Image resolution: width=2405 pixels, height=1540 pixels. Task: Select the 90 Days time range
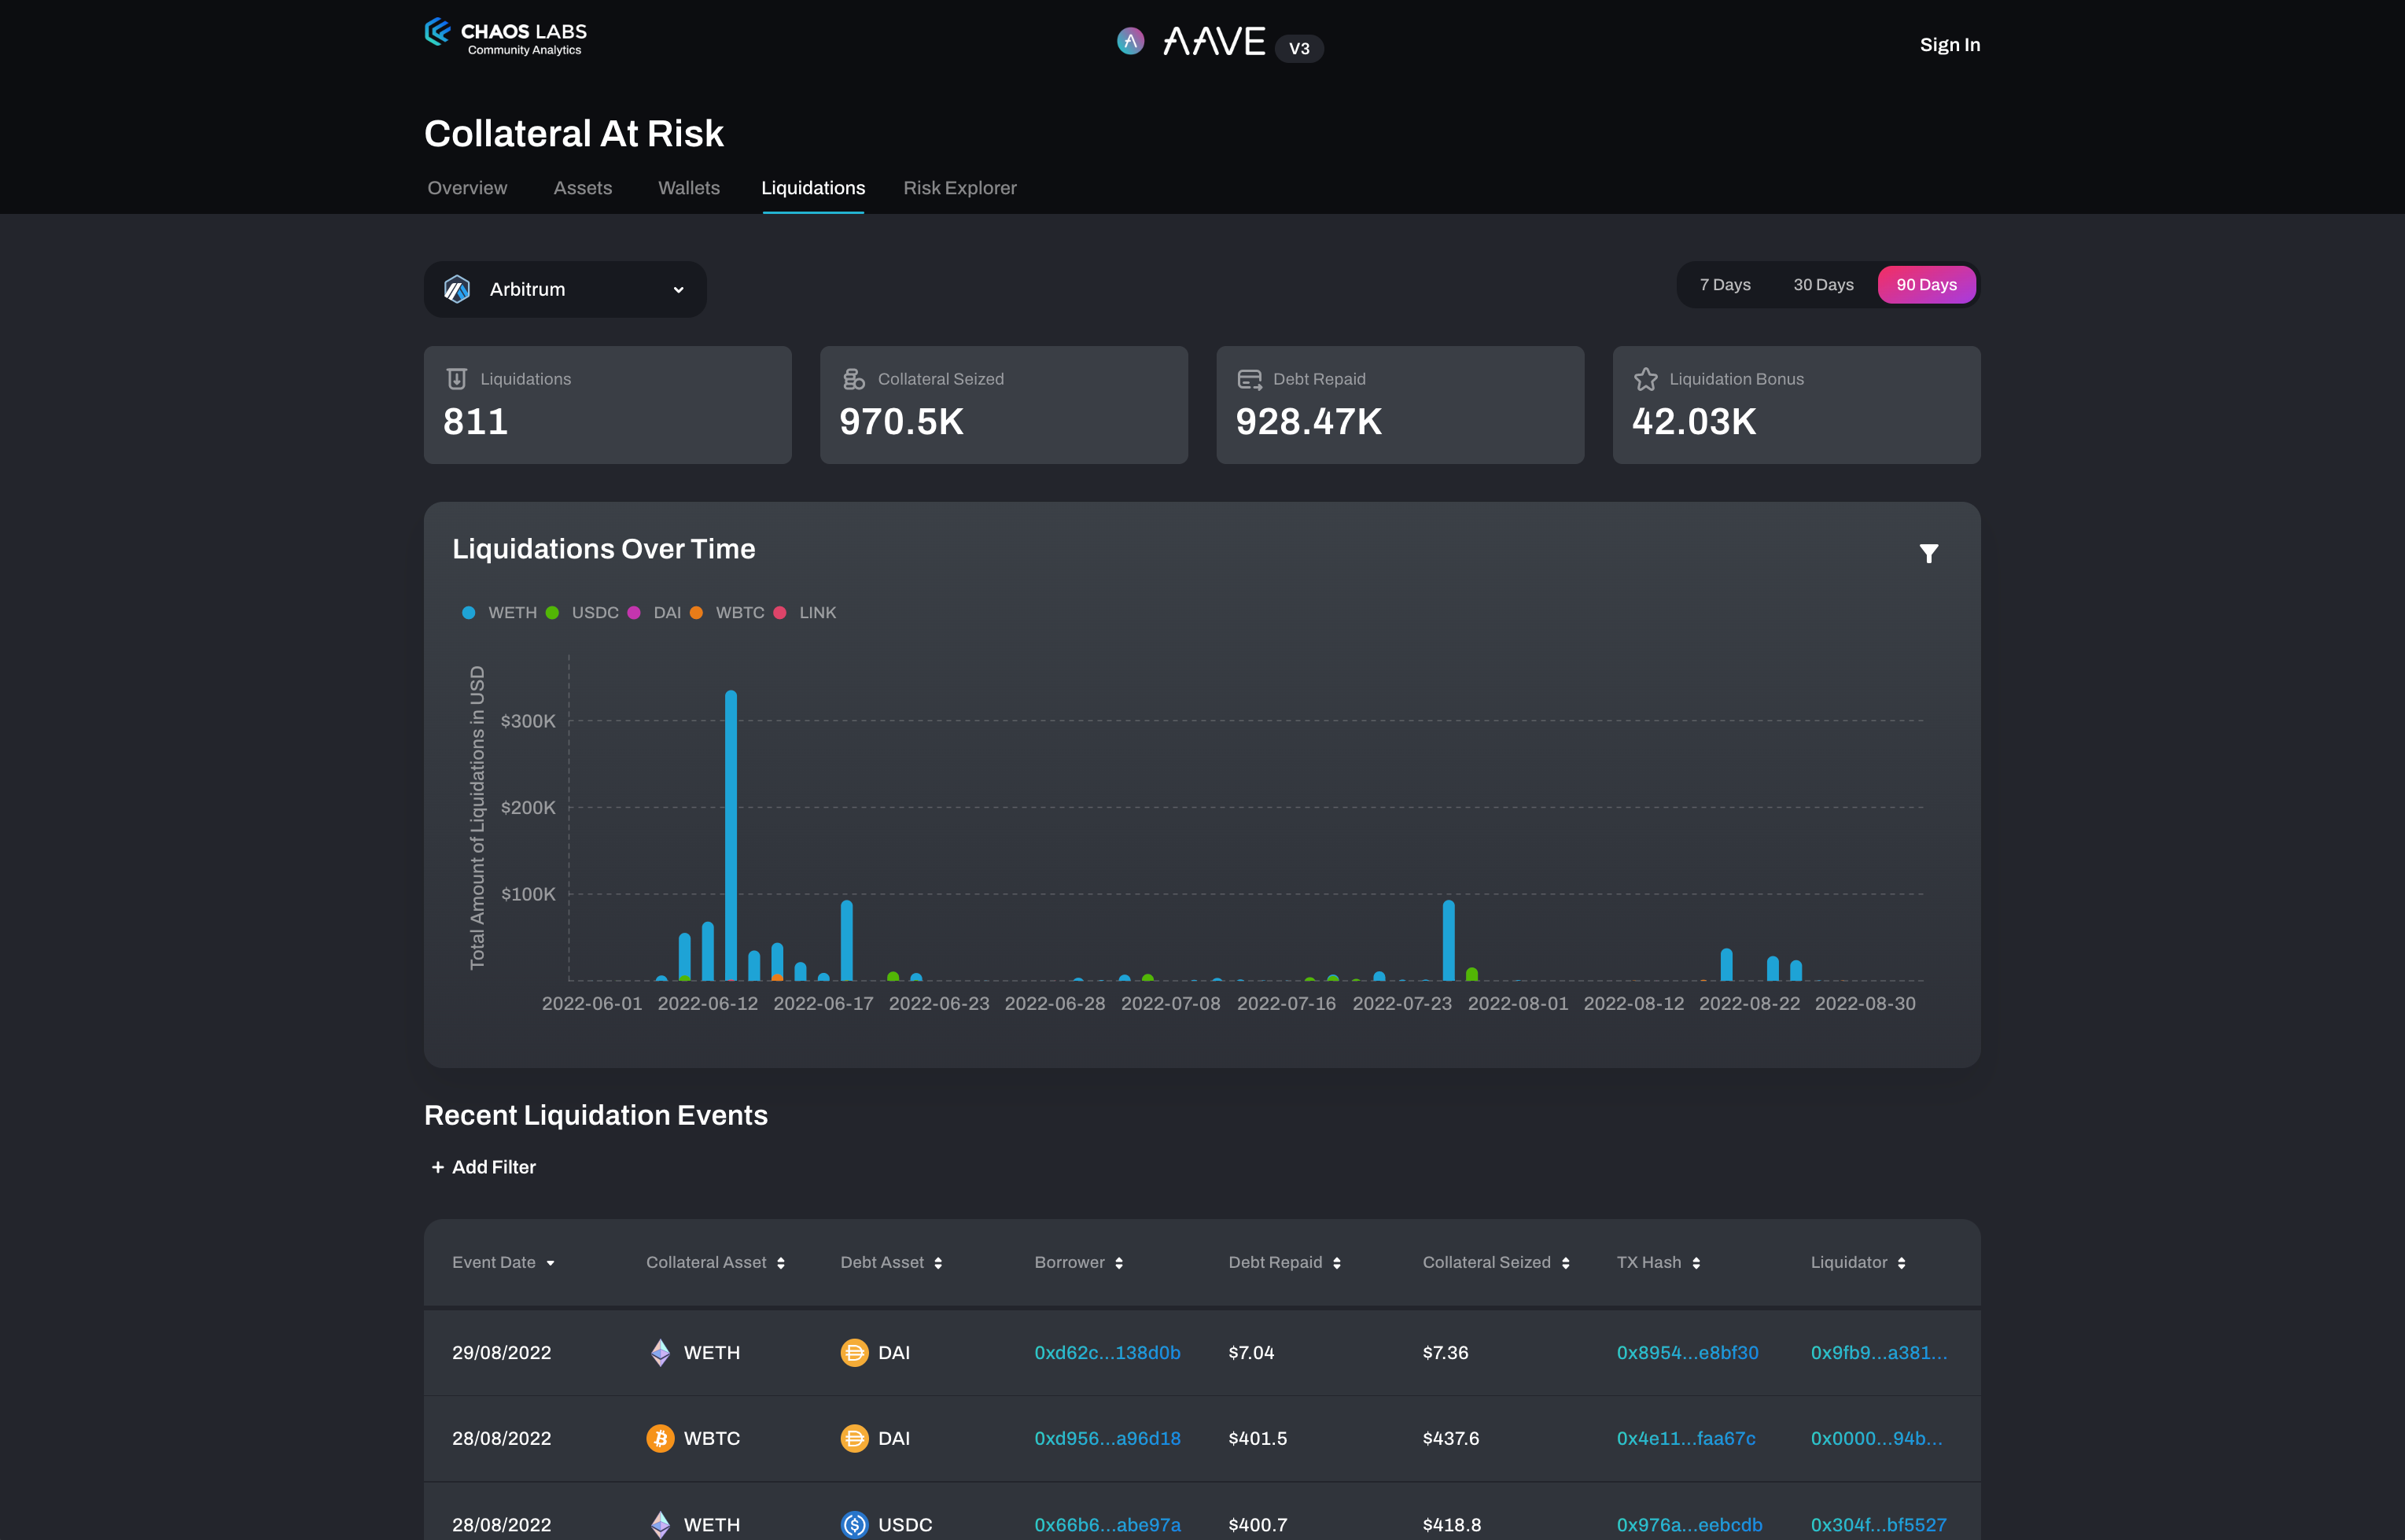point(1925,285)
